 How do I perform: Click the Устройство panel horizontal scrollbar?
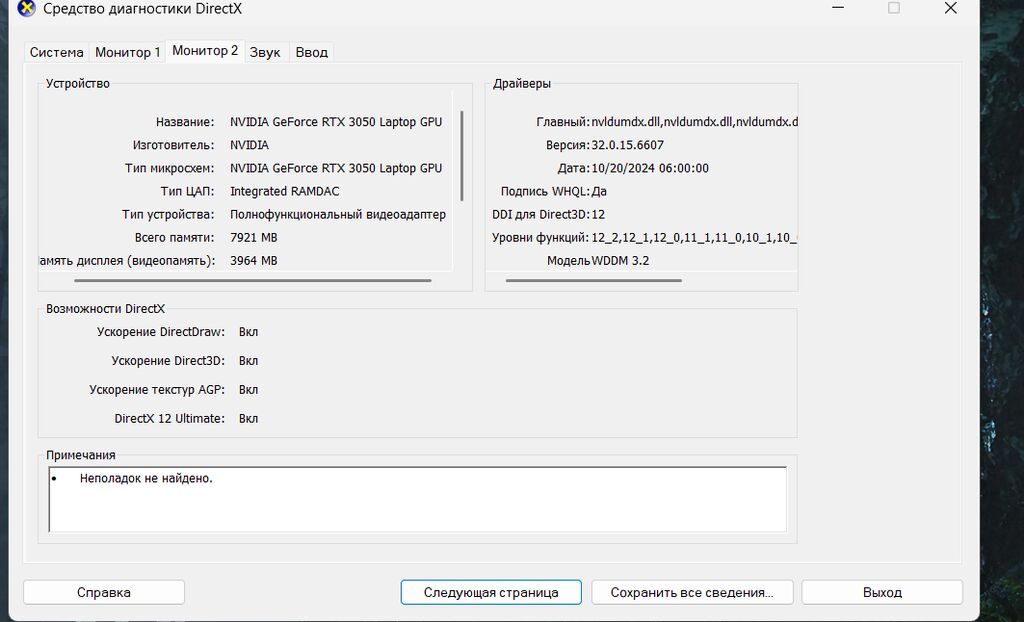(x=253, y=280)
